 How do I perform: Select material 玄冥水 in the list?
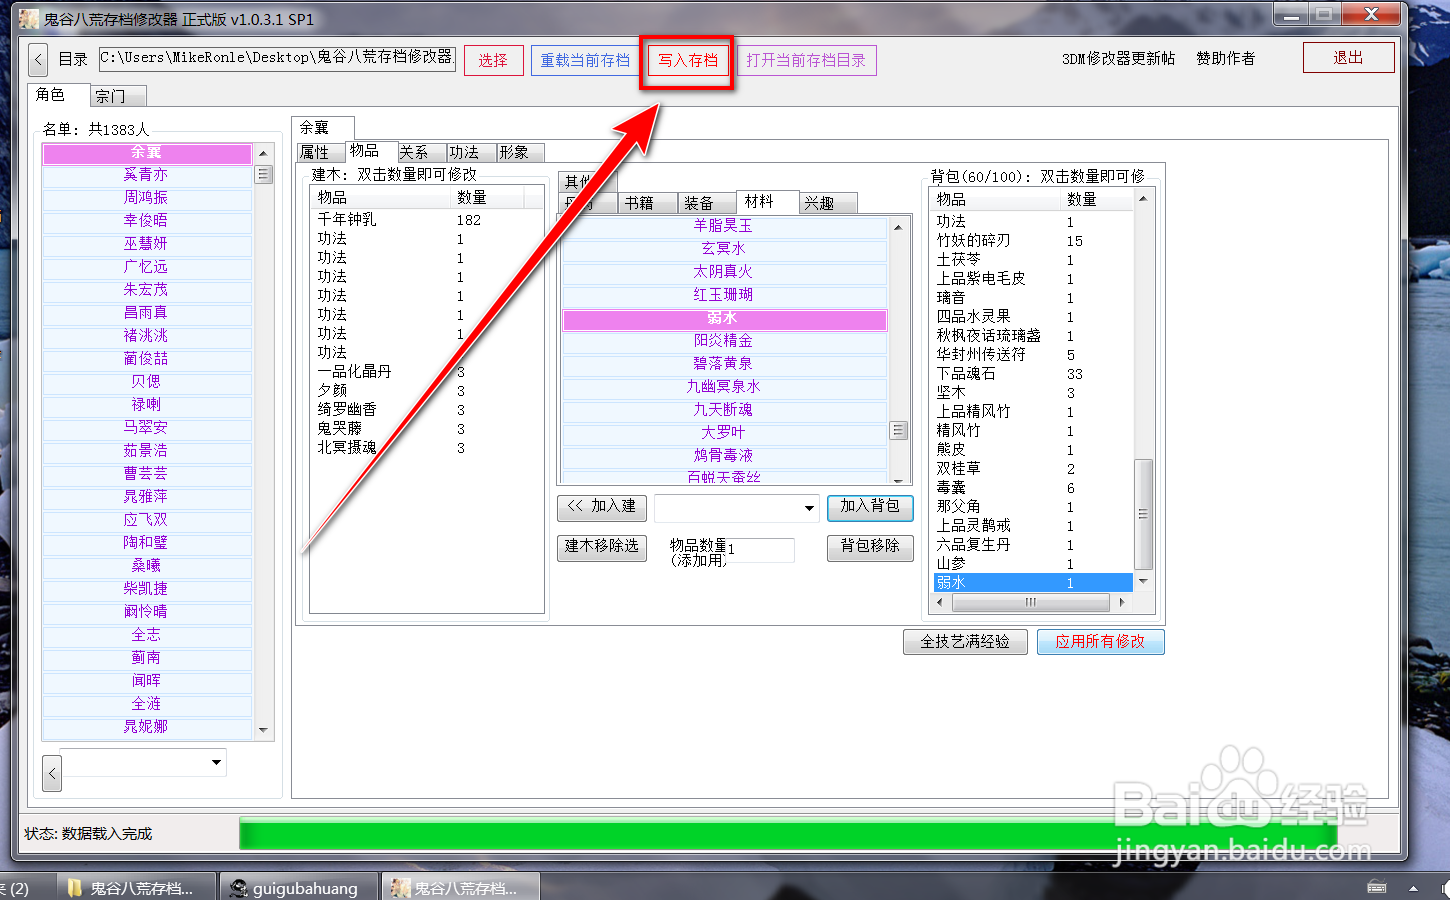click(x=724, y=249)
